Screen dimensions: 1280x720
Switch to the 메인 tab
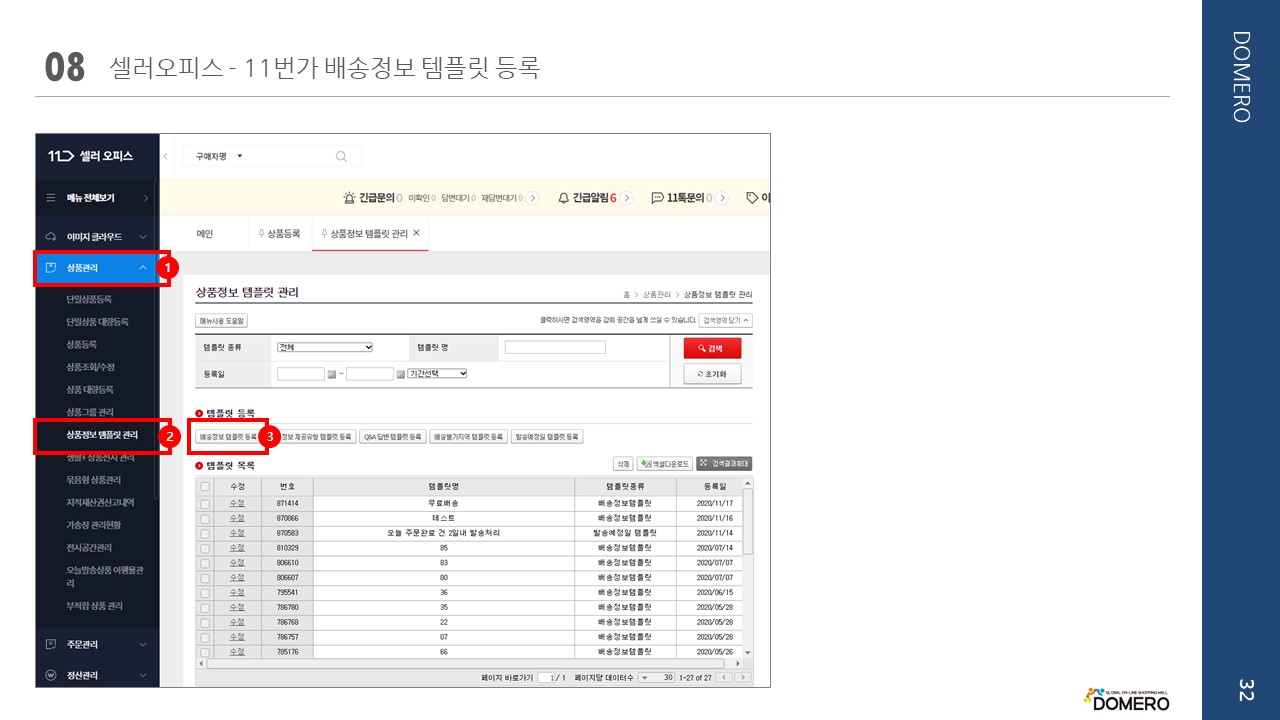point(204,233)
